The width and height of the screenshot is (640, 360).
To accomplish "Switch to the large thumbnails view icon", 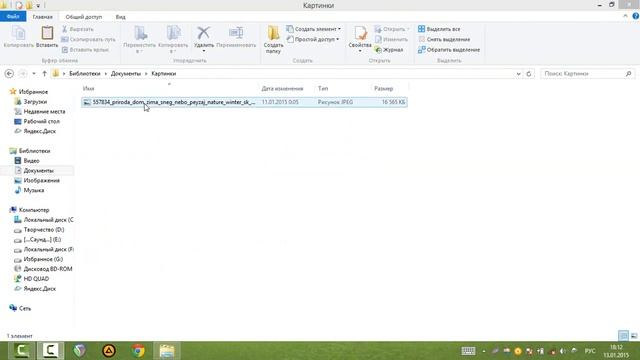I will (x=634, y=336).
